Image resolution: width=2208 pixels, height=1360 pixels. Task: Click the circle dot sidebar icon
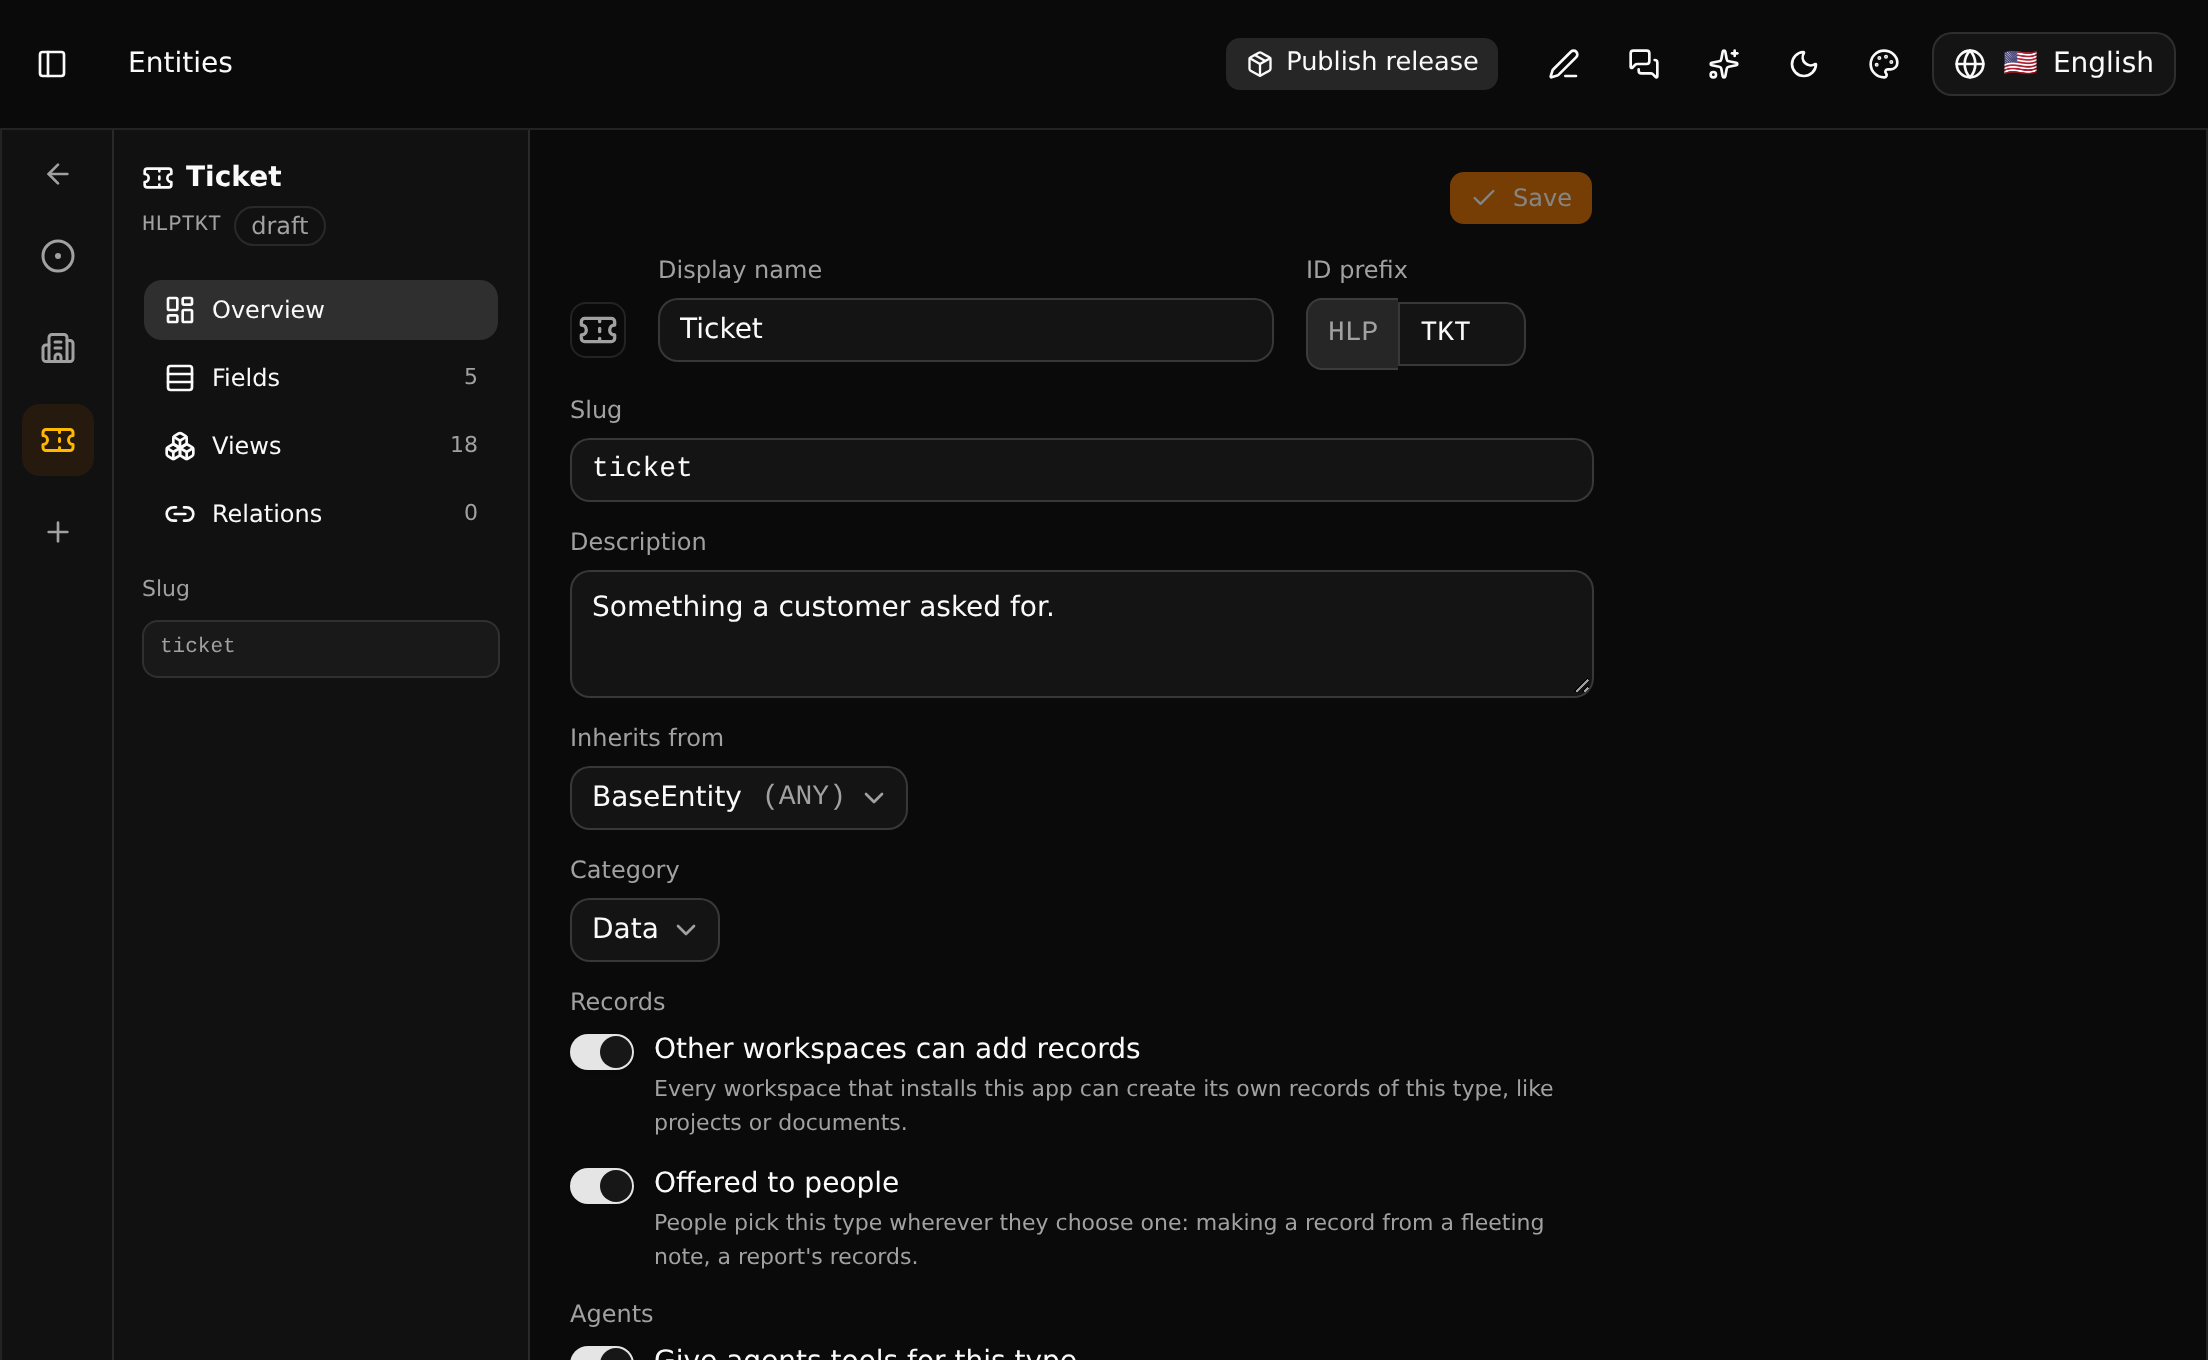(x=58, y=256)
